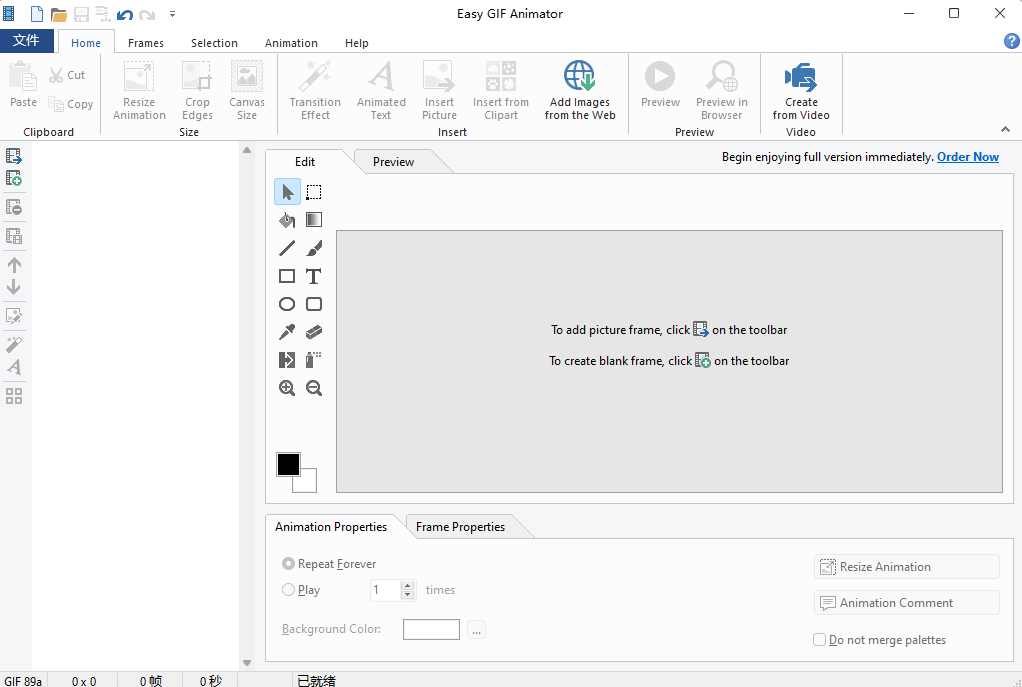Pick the Paint Bucket fill tool
1022x687 pixels.
[x=287, y=220]
